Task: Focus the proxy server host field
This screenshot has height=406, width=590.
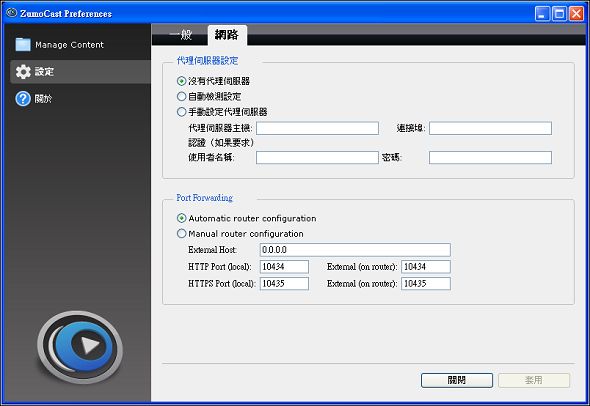Action: (x=317, y=128)
